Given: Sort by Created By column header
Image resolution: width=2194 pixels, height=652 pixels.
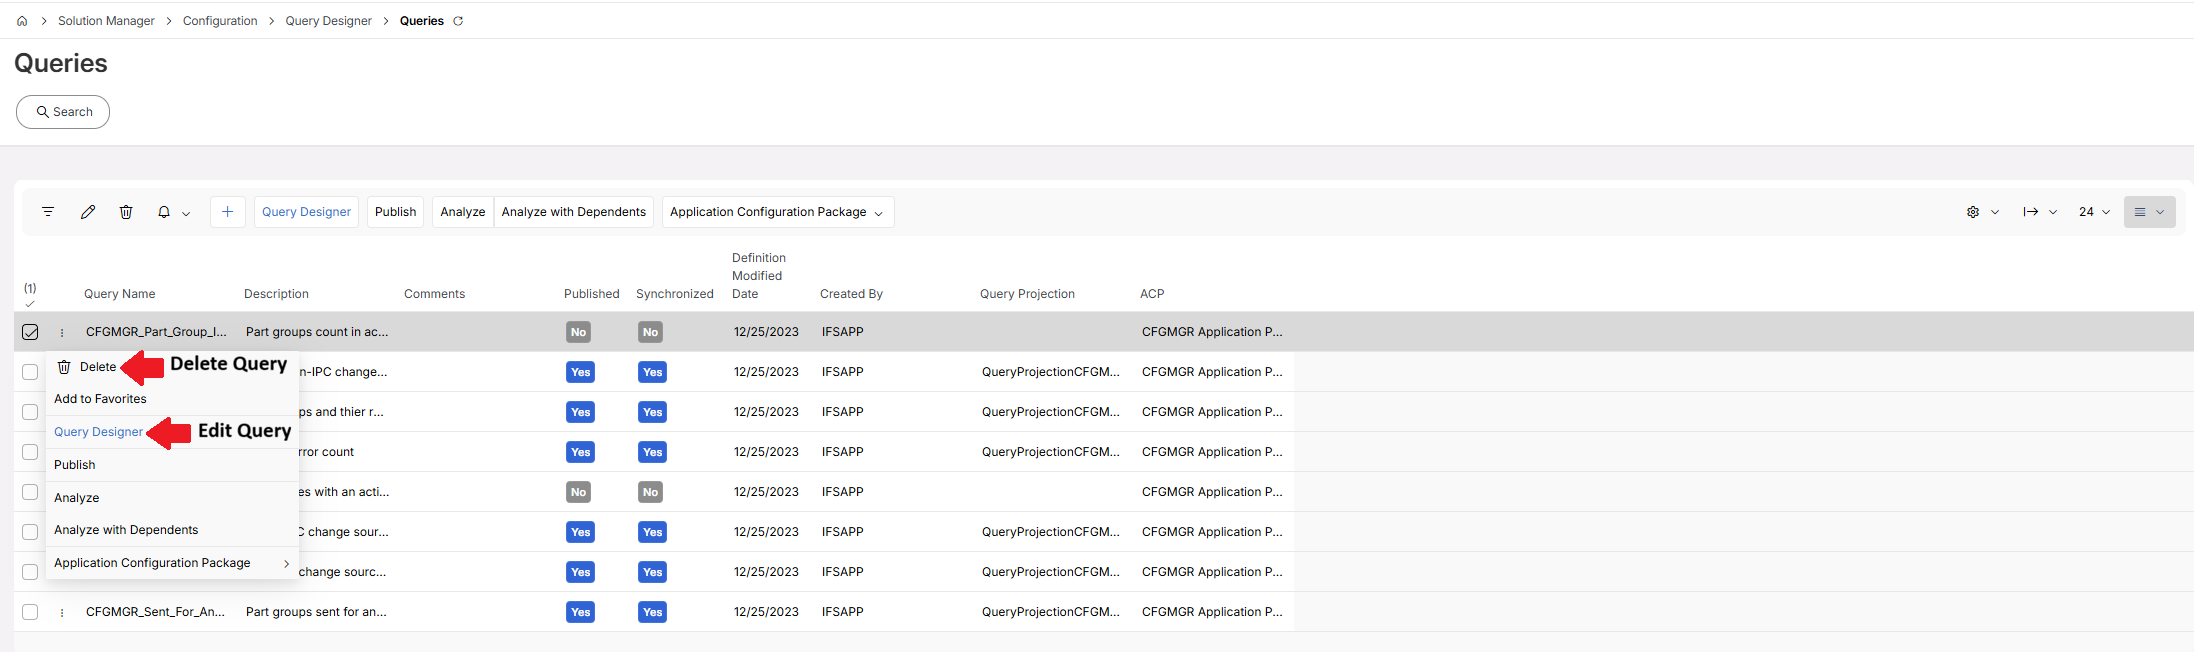Looking at the screenshot, I should click(x=851, y=294).
